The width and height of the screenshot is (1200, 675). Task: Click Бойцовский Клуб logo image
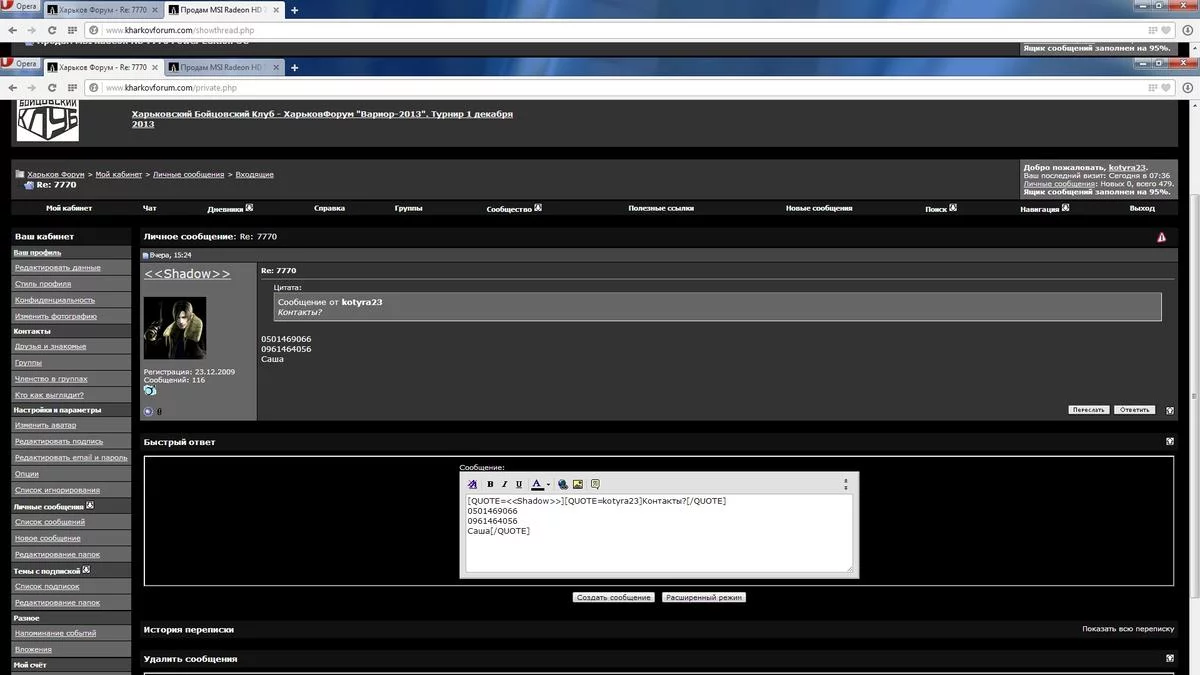47,120
